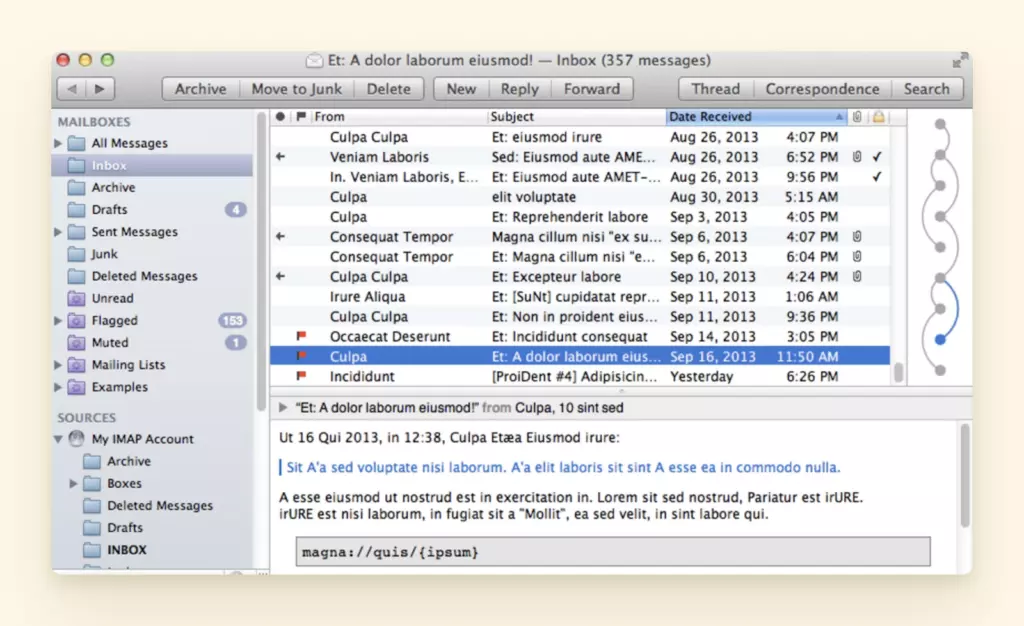Viewport: 1024px width, 626px height.
Task: Click the Unread smart mailbox icon
Action: pos(76,298)
